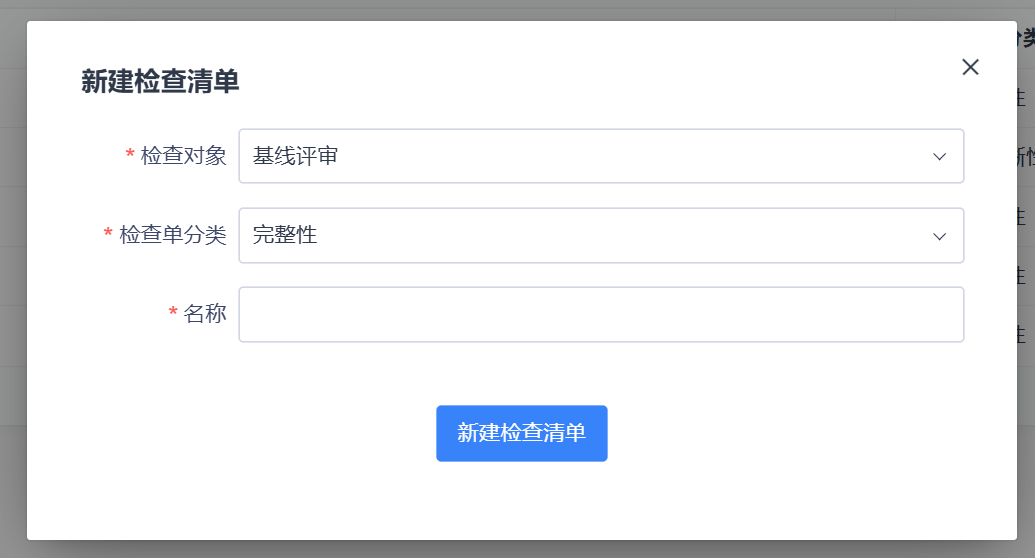The width and height of the screenshot is (1035, 558).
Task: Close the 新建检查清单 dialog
Action: pyautogui.click(x=970, y=67)
